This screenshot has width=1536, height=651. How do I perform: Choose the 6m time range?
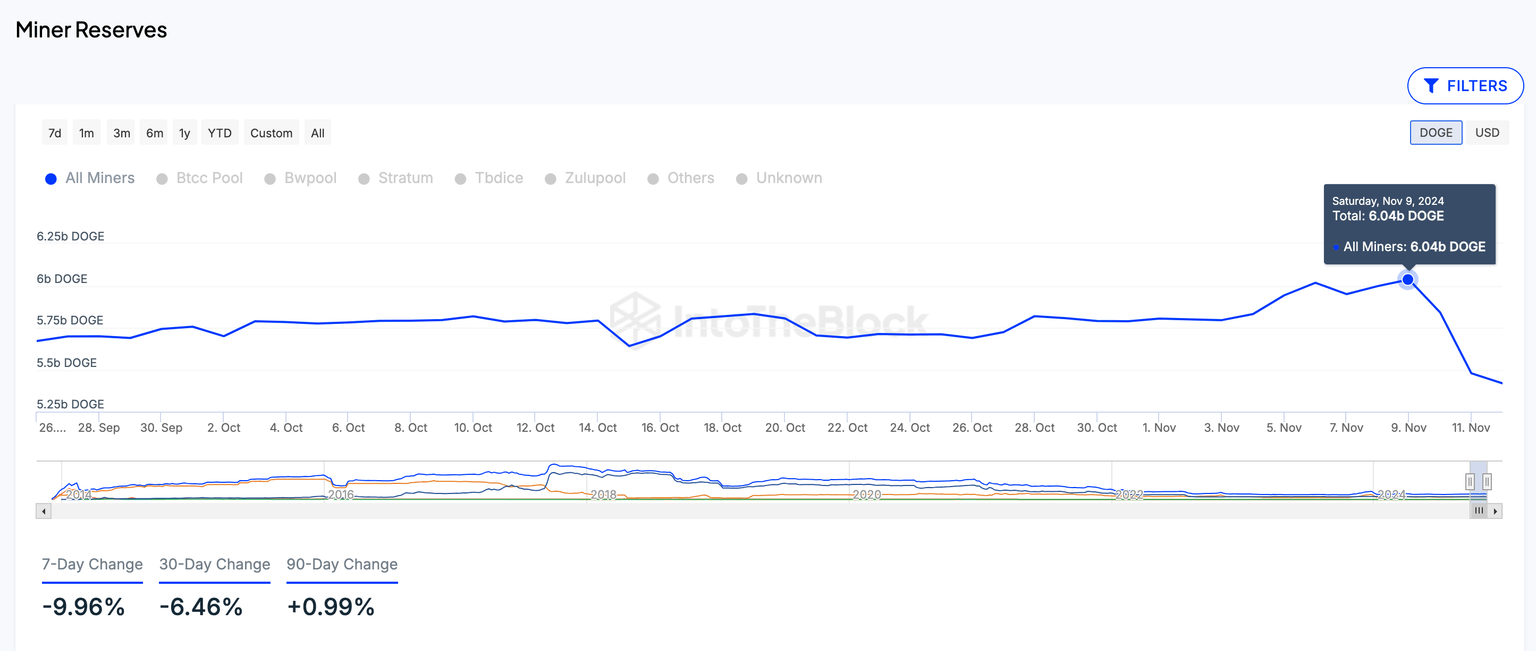tap(154, 133)
